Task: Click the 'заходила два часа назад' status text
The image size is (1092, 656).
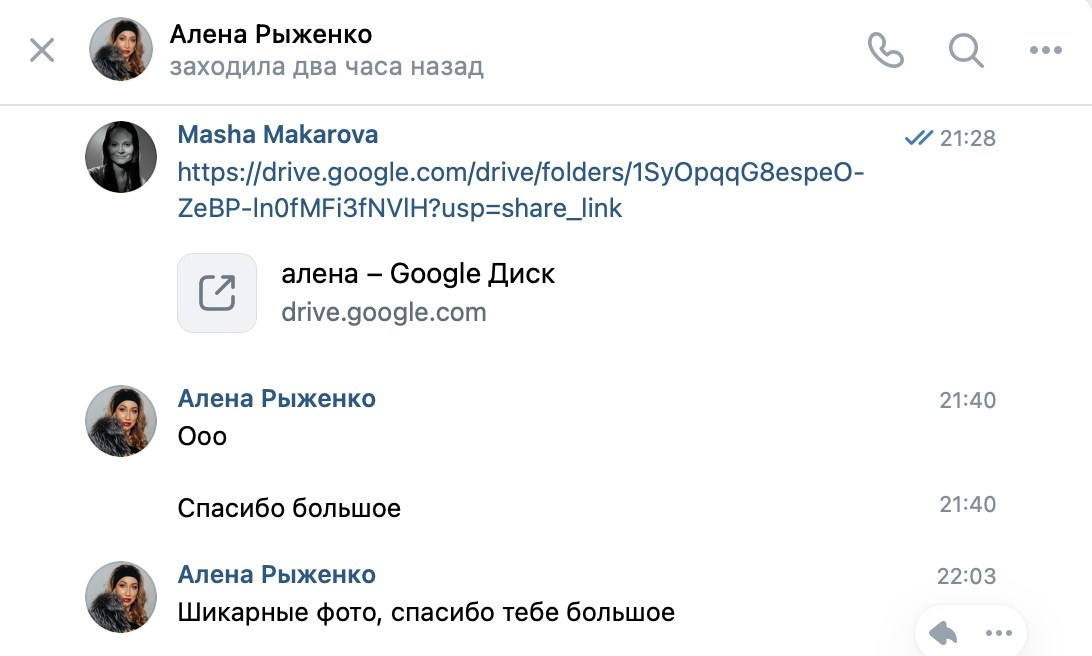Action: tap(328, 66)
